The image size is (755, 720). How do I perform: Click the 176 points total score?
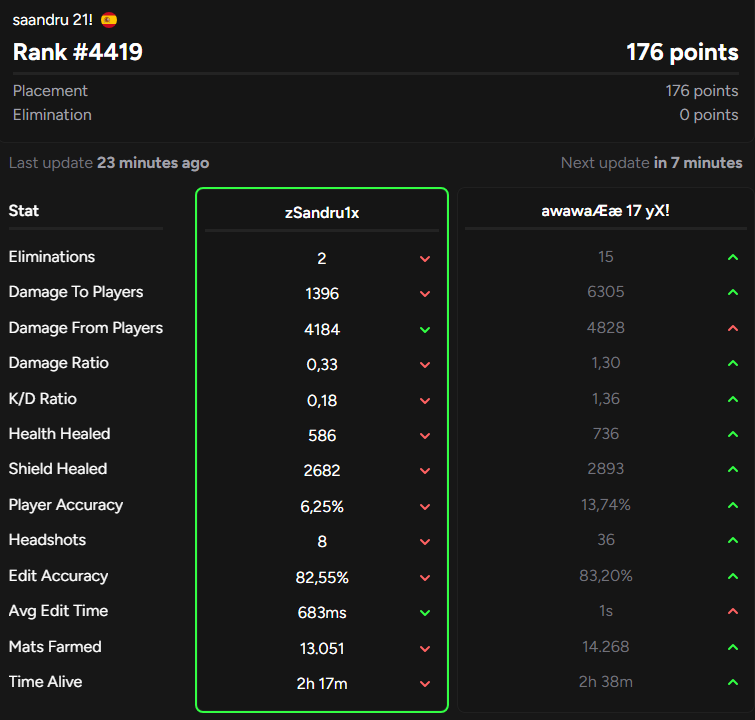tap(682, 52)
